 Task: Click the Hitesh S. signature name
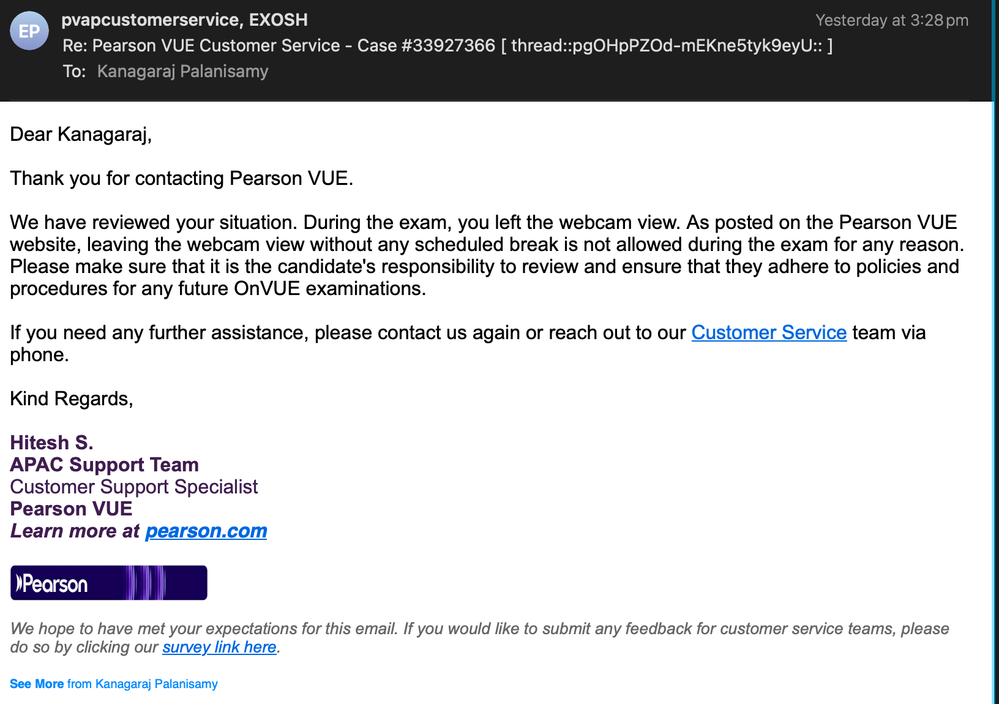(x=51, y=443)
